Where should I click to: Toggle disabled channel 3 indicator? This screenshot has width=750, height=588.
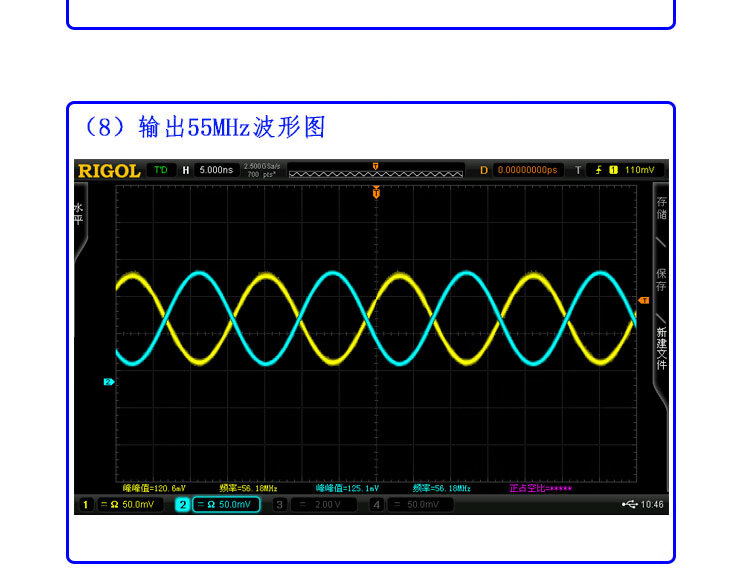tap(279, 505)
